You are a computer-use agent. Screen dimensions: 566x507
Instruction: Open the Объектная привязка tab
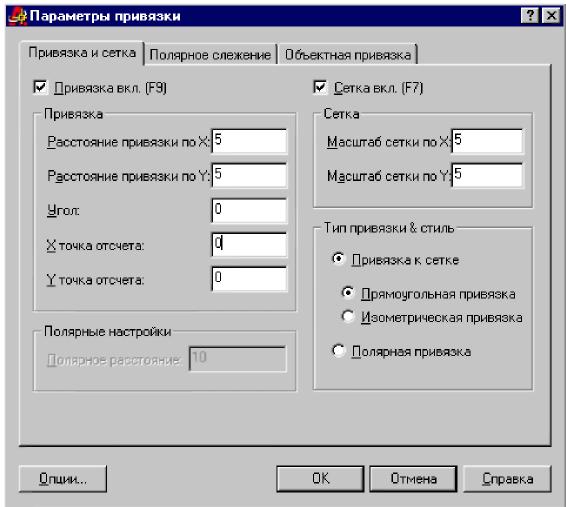(x=348, y=55)
